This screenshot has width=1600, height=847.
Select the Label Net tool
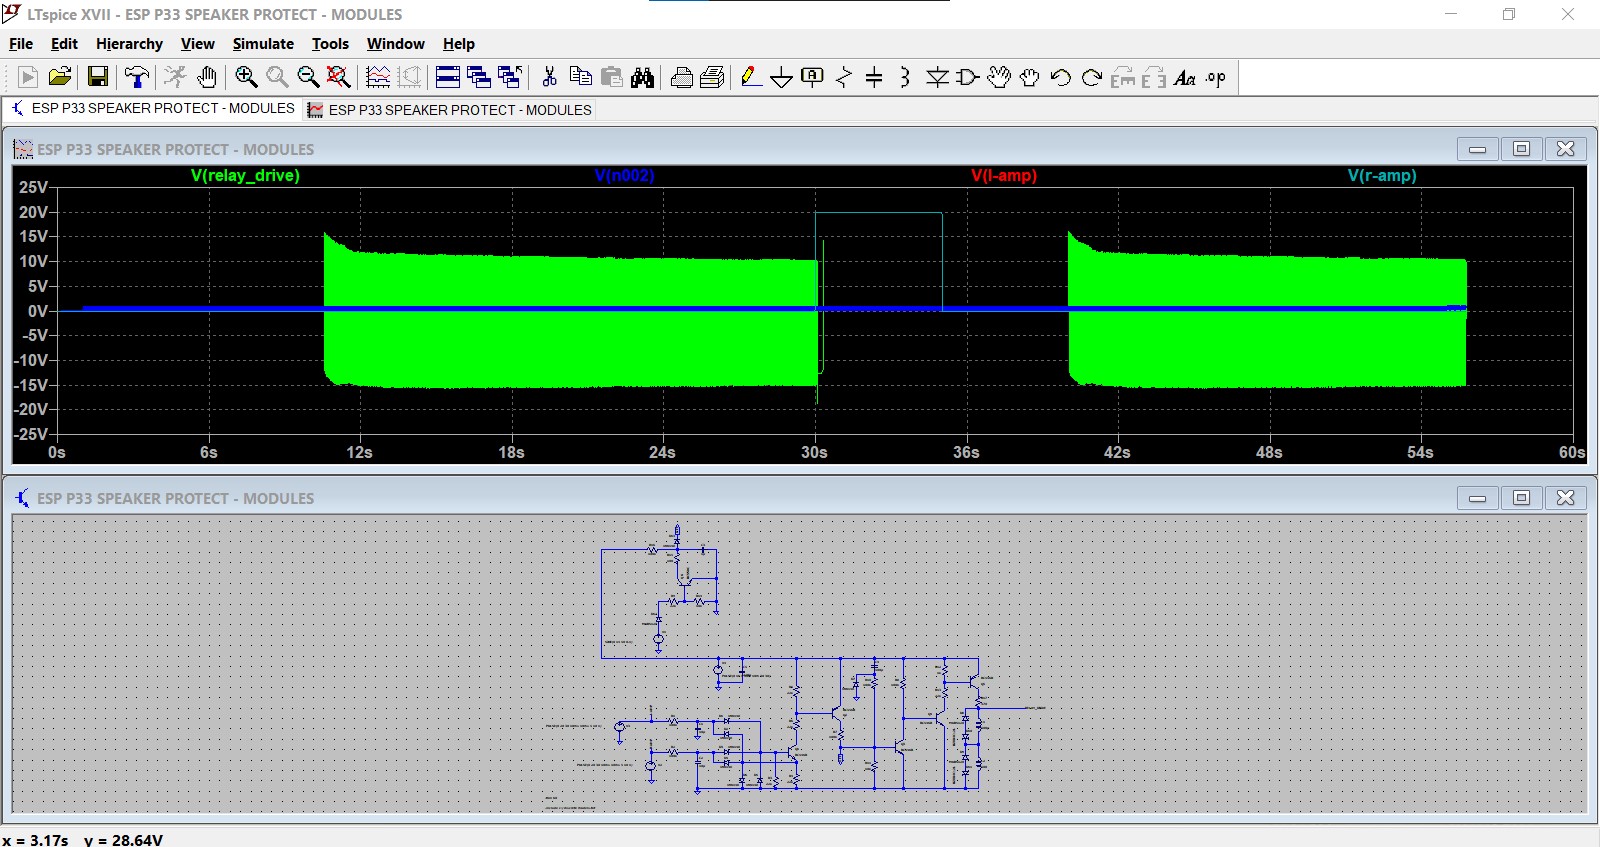pyautogui.click(x=813, y=77)
